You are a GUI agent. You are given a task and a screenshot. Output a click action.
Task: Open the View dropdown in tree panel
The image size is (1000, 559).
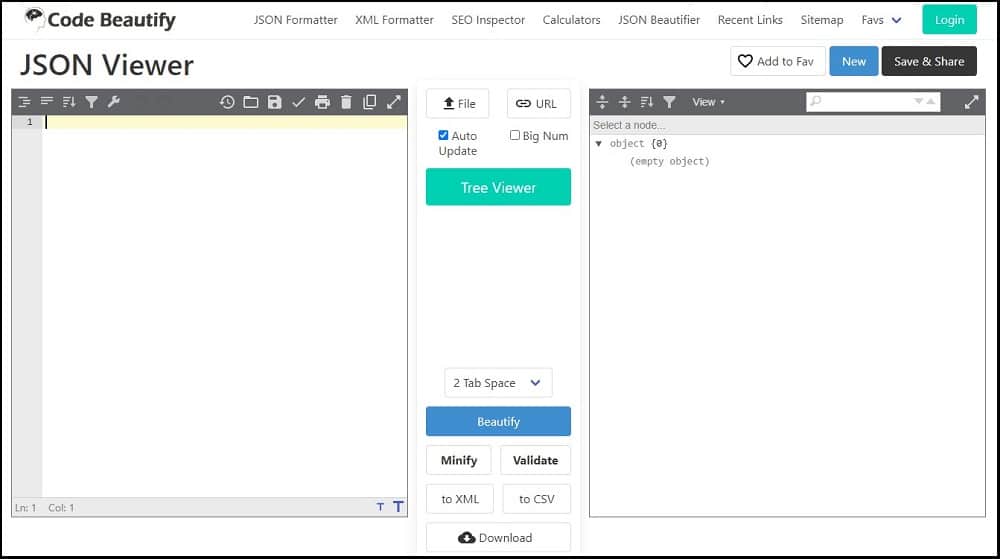(708, 102)
